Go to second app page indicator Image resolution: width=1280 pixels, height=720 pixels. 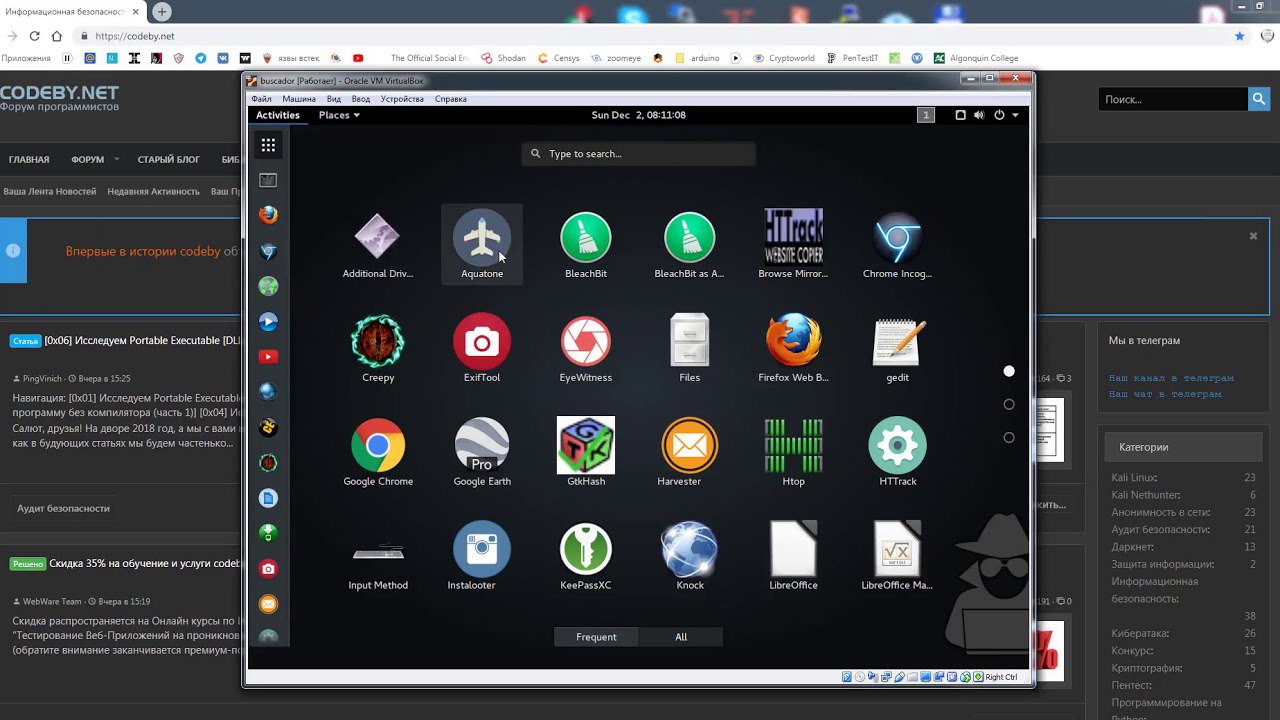tap(1009, 404)
